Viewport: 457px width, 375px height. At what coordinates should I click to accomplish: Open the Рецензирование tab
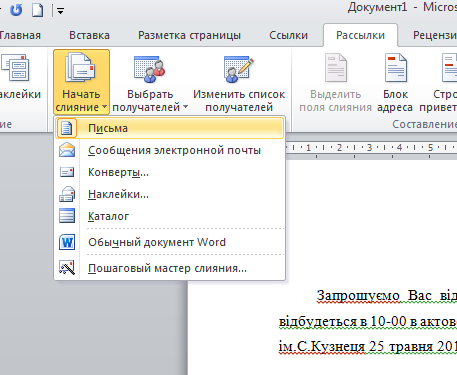(434, 35)
